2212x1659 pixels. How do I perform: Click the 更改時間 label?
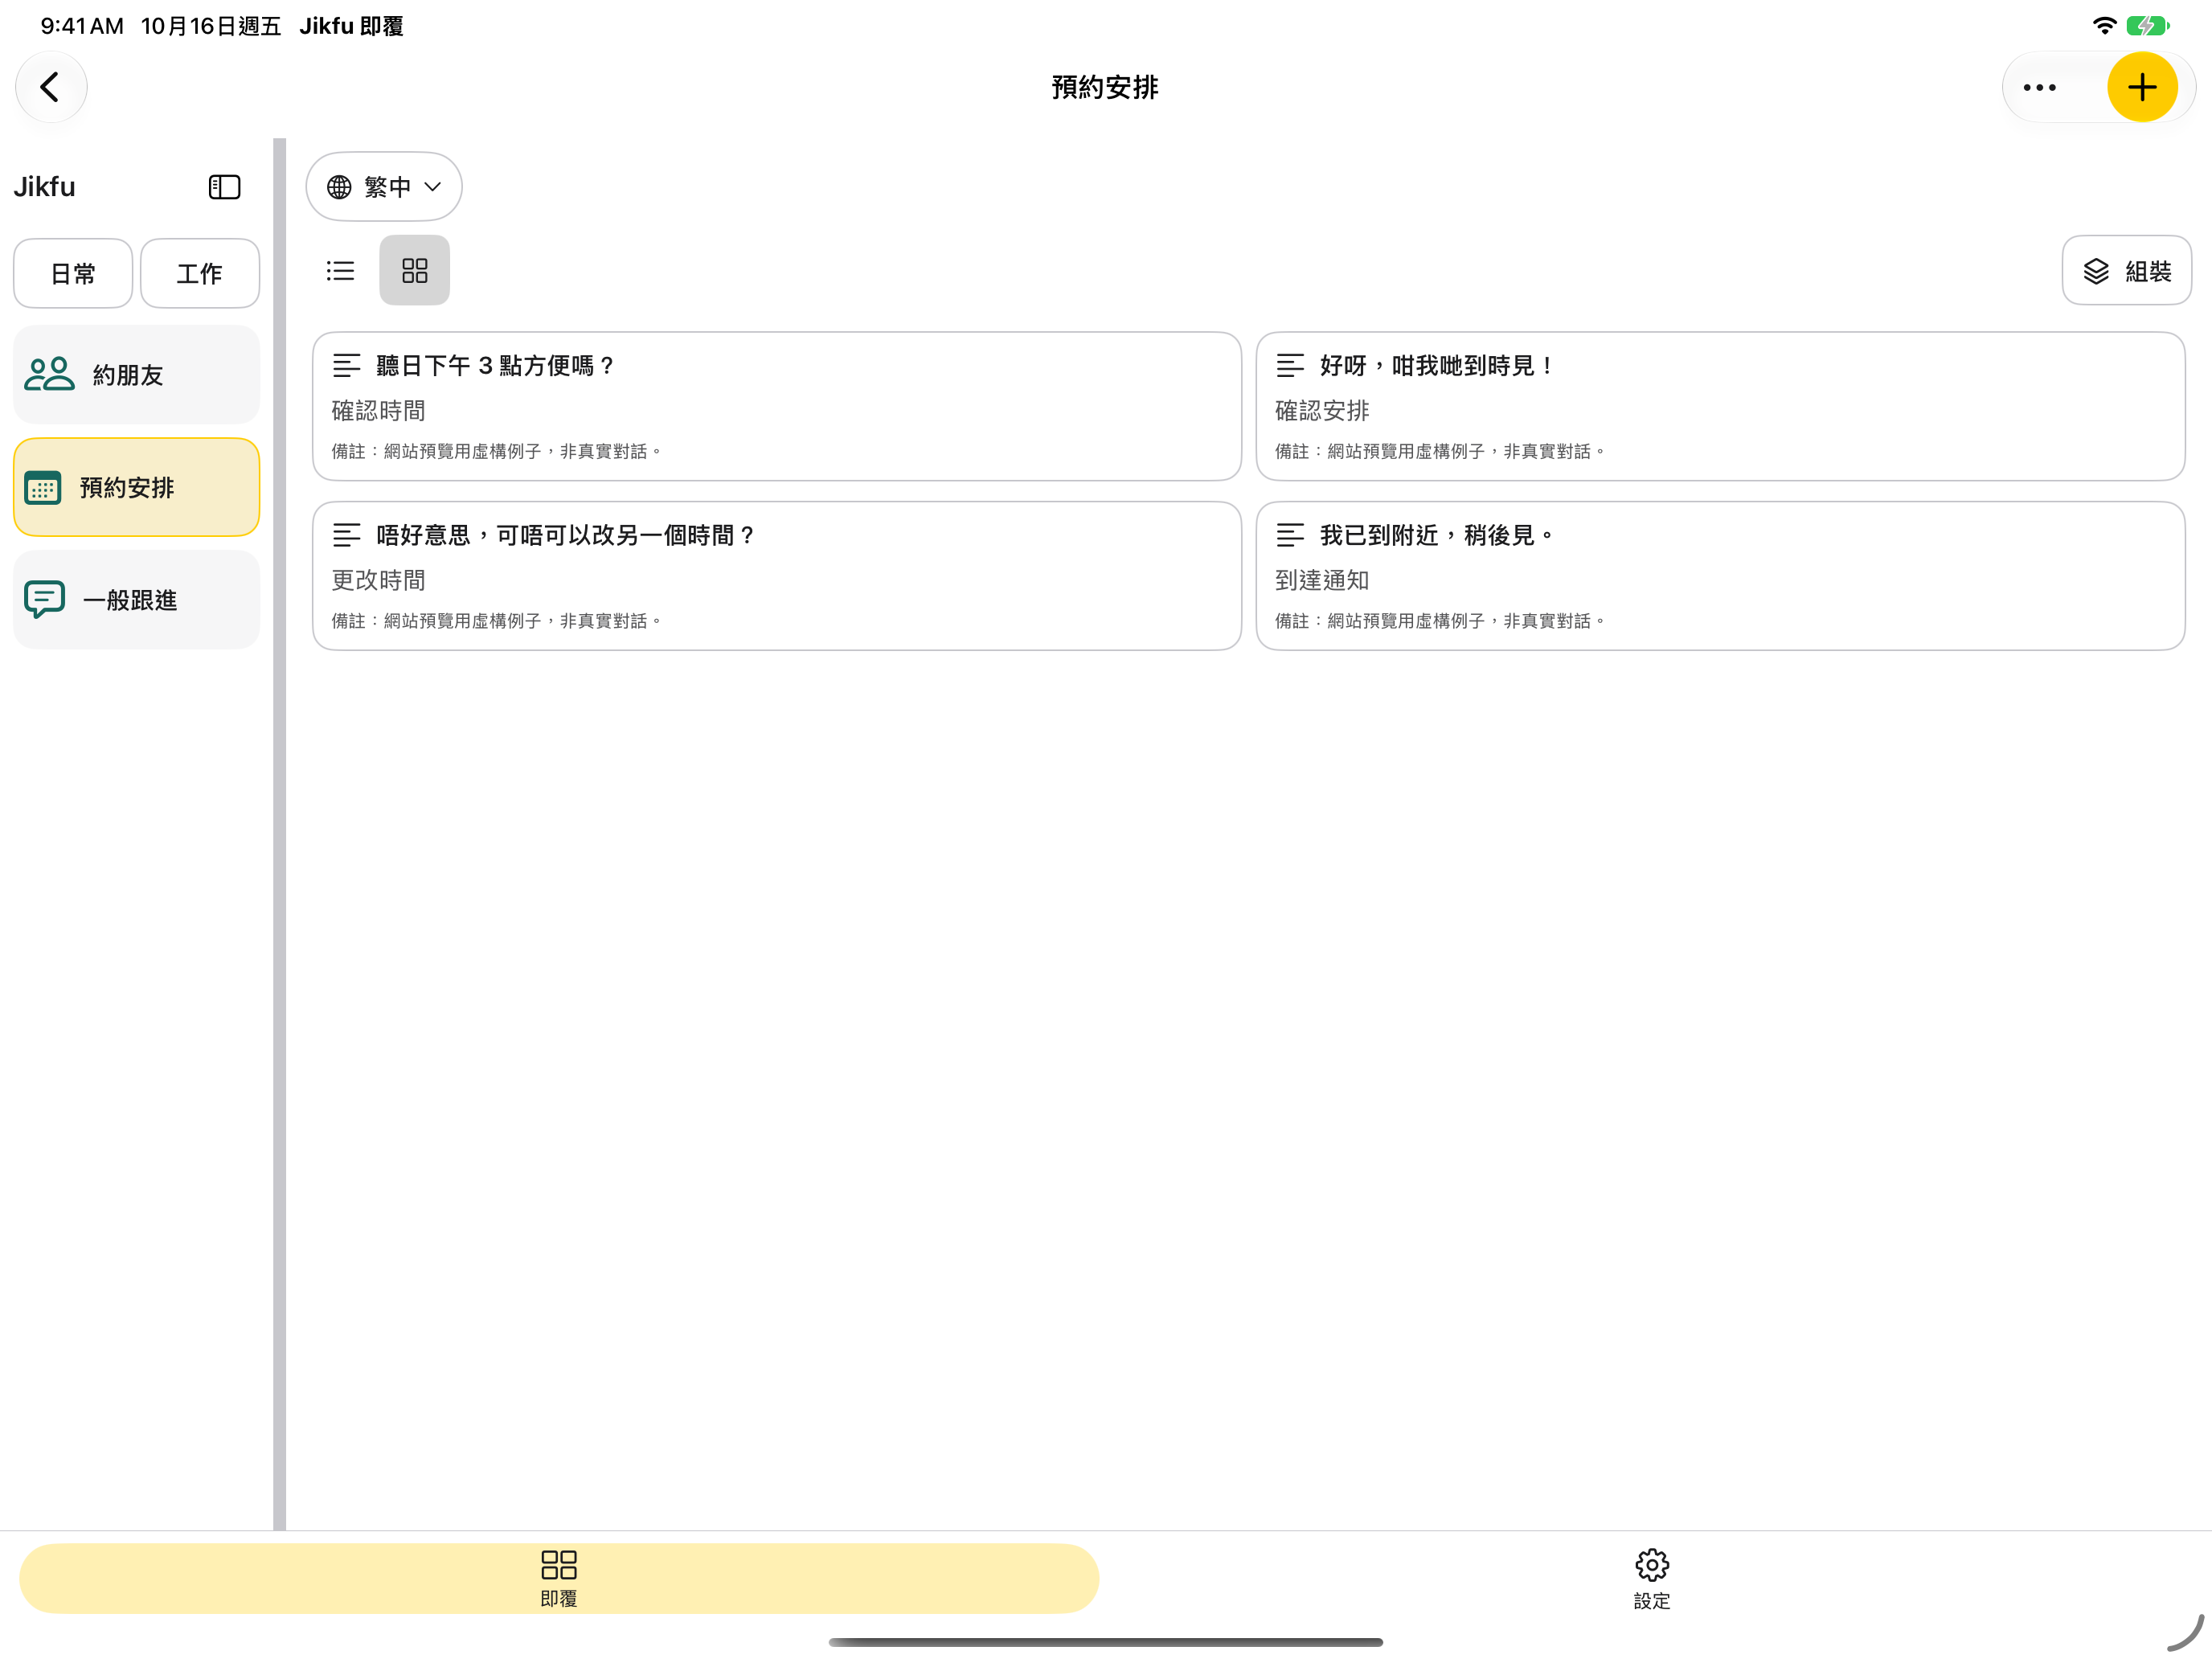378,580
